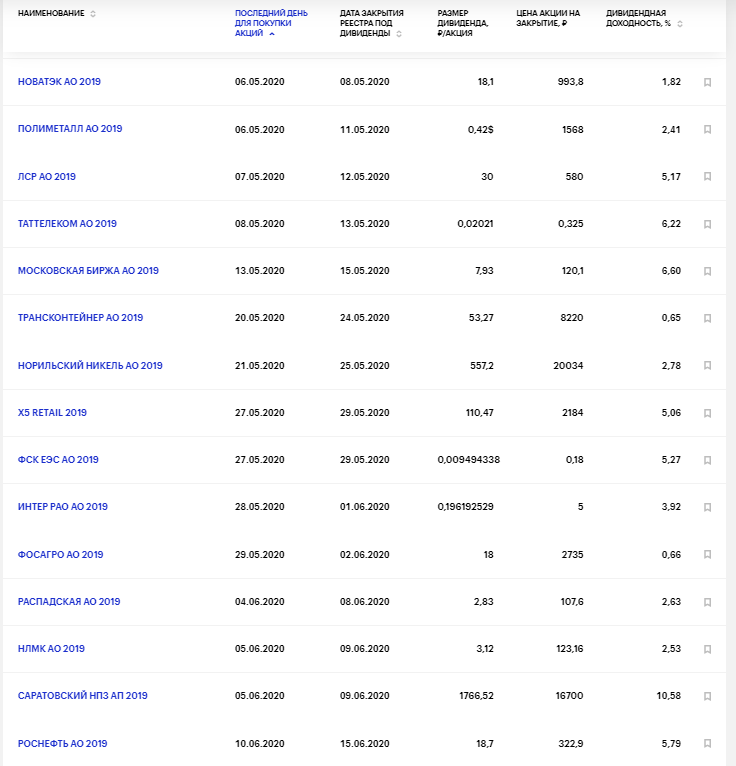Open the ЛСР АО 2019 link
Viewport: 736px width, 766px height.
pyautogui.click(x=47, y=176)
